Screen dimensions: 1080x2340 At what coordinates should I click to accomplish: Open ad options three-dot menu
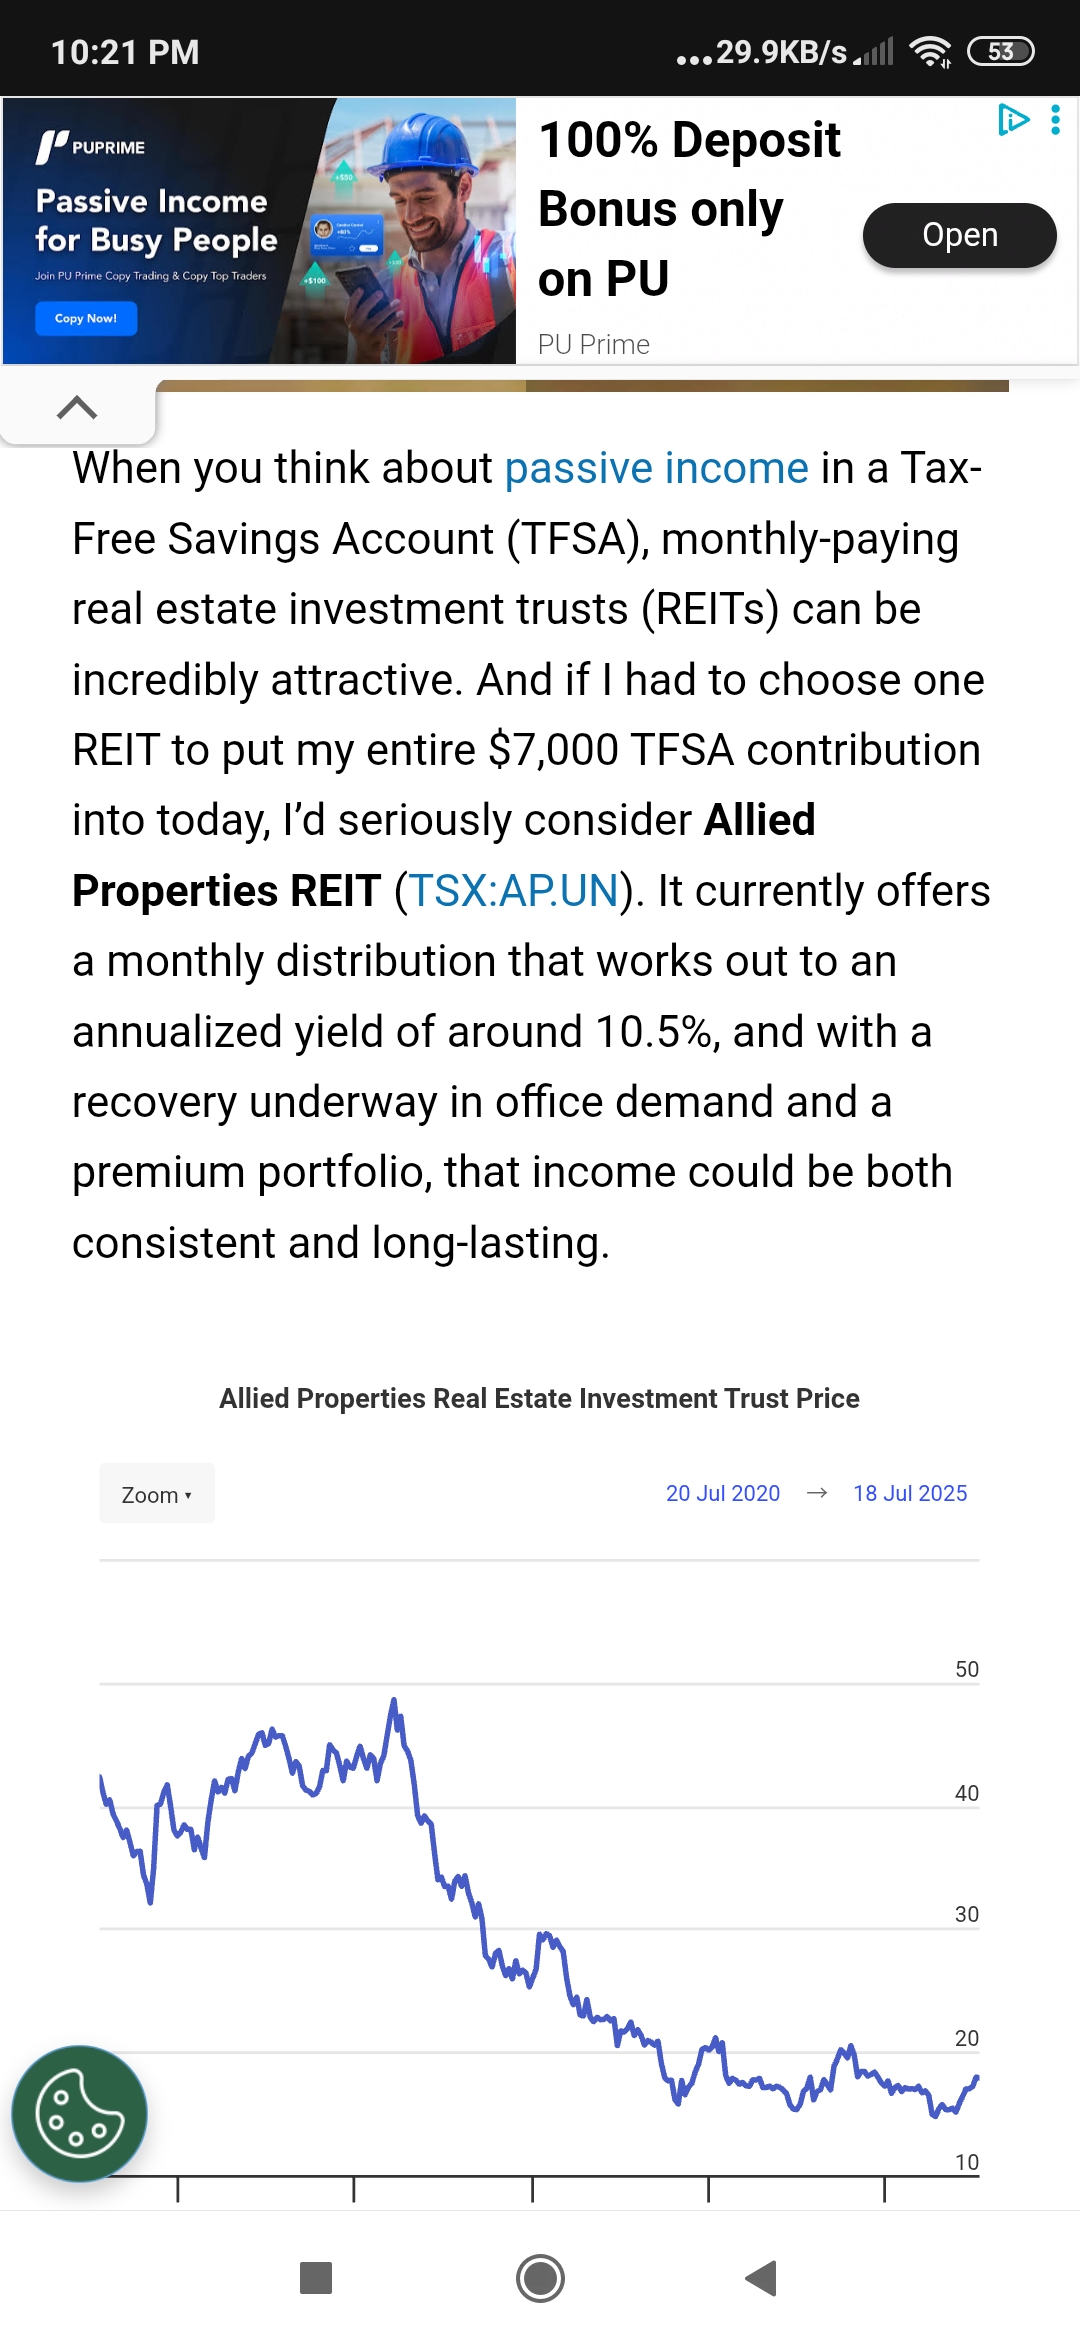[1055, 120]
